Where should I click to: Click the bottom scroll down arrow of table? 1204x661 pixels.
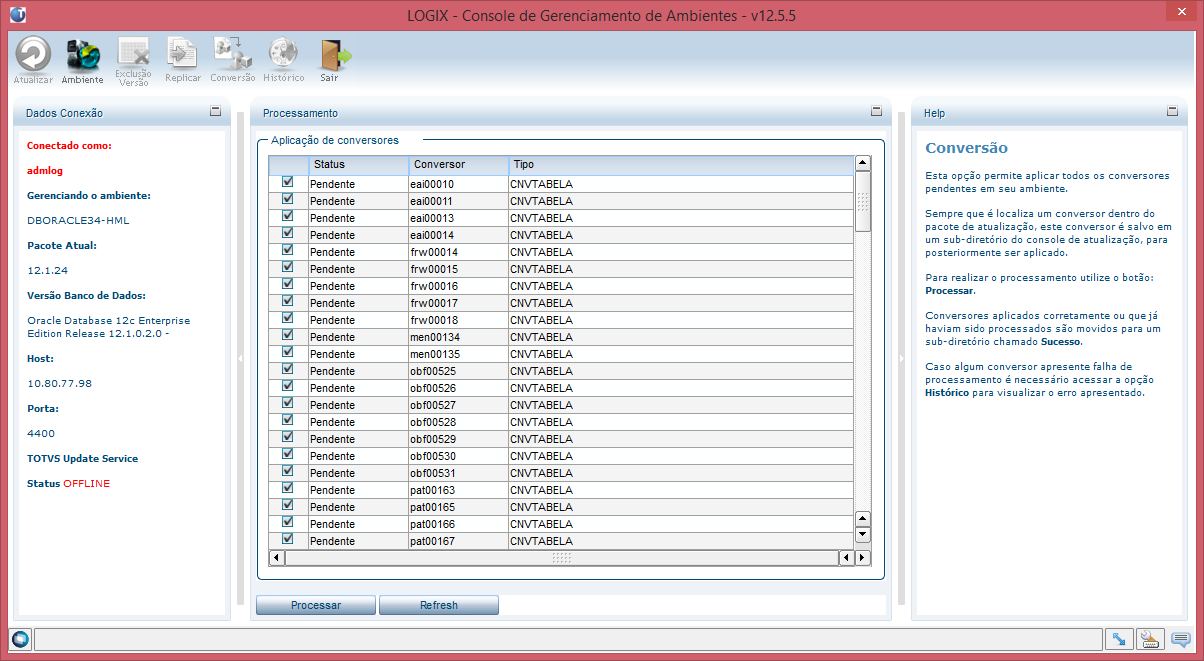[x=863, y=535]
